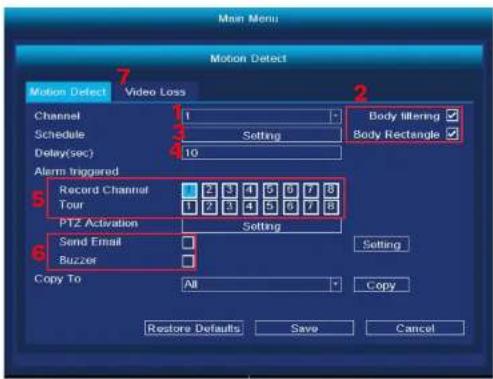
Task: Toggle Tour channel 6 box
Action: point(290,207)
